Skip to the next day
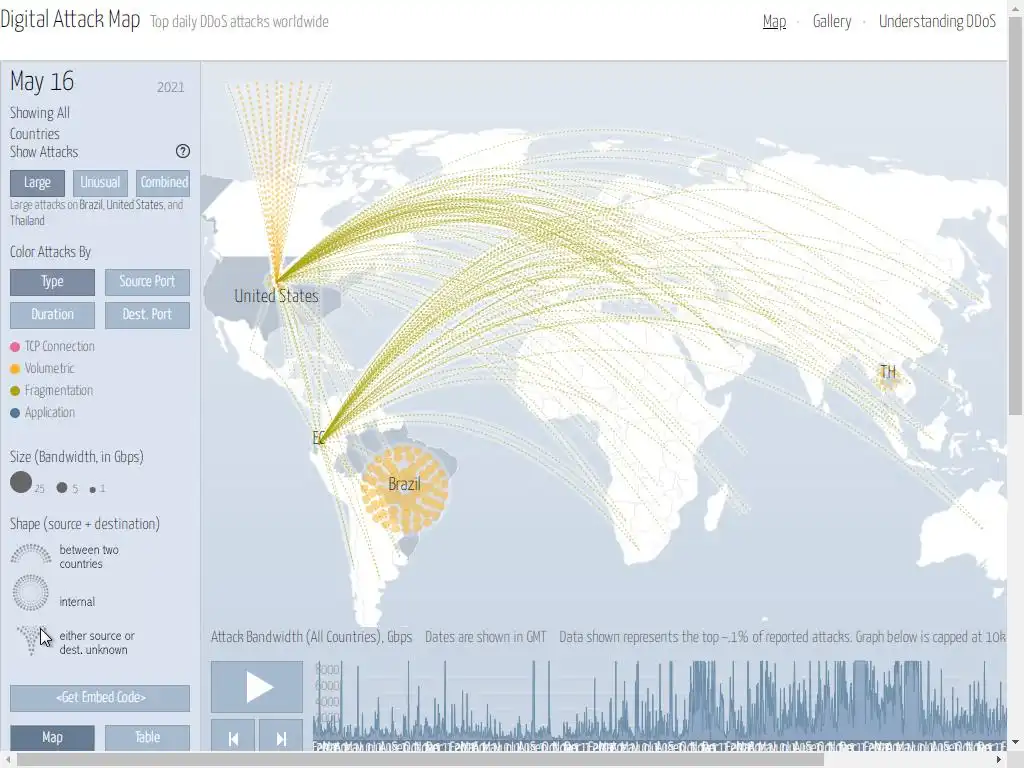This screenshot has height=768, width=1024. (281, 738)
